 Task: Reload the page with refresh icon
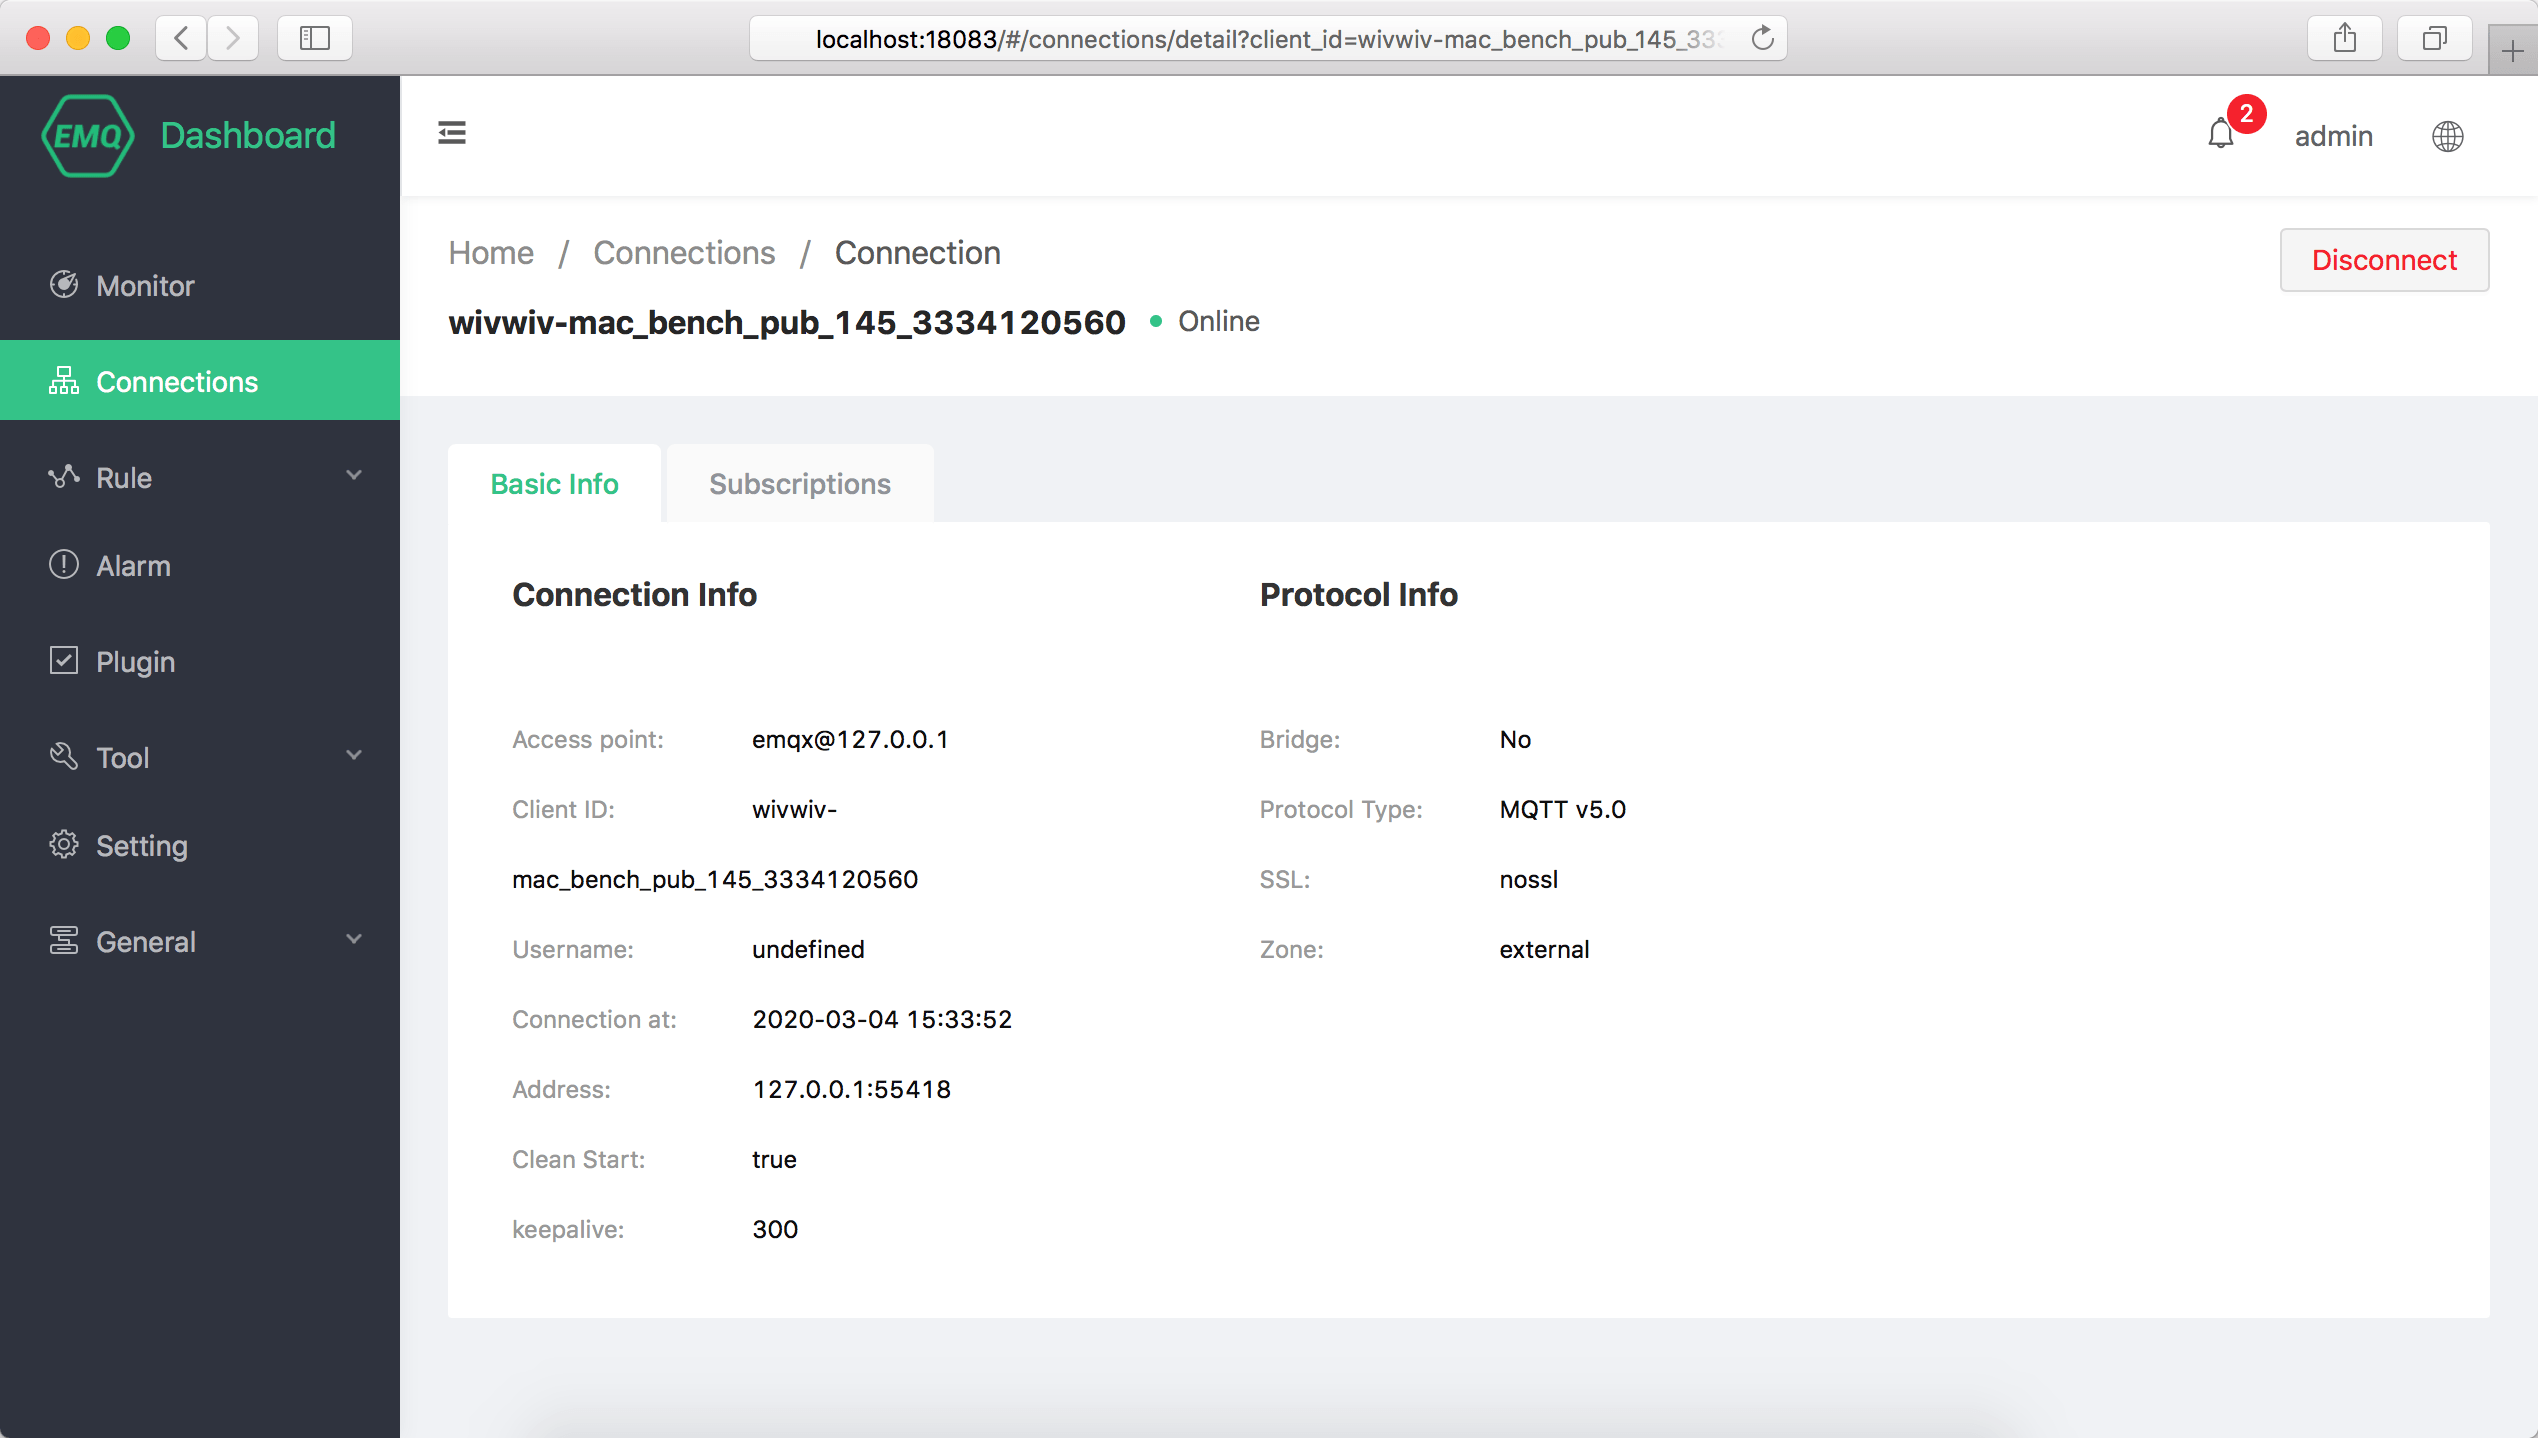[x=1762, y=38]
